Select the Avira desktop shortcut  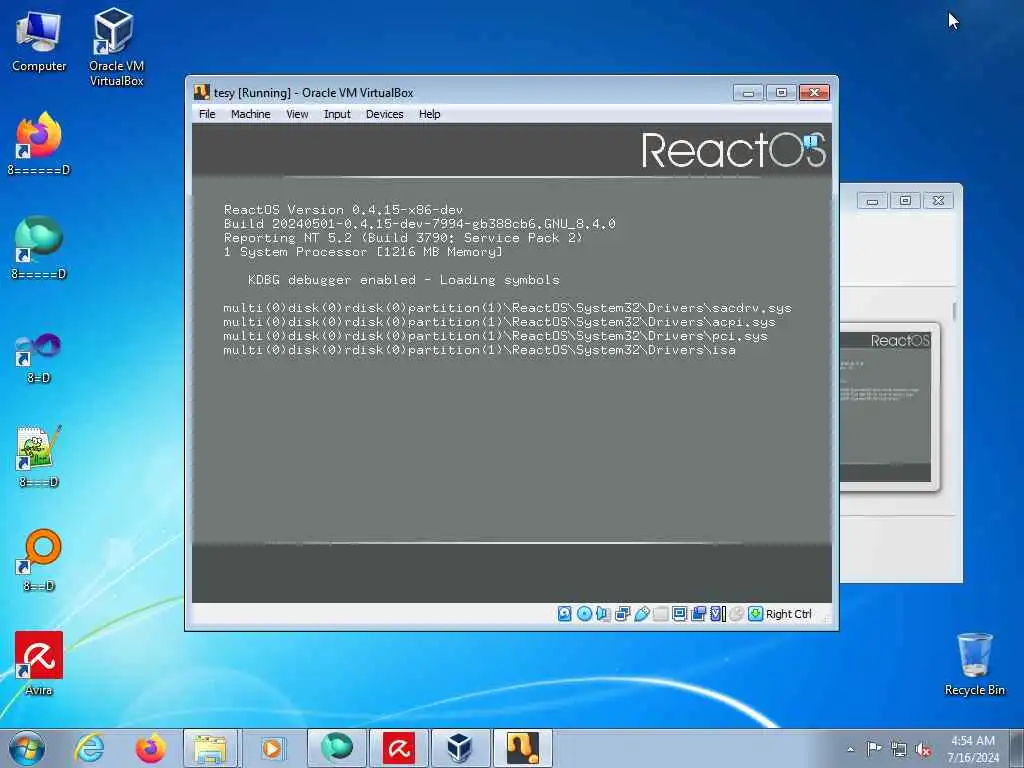[x=39, y=664]
